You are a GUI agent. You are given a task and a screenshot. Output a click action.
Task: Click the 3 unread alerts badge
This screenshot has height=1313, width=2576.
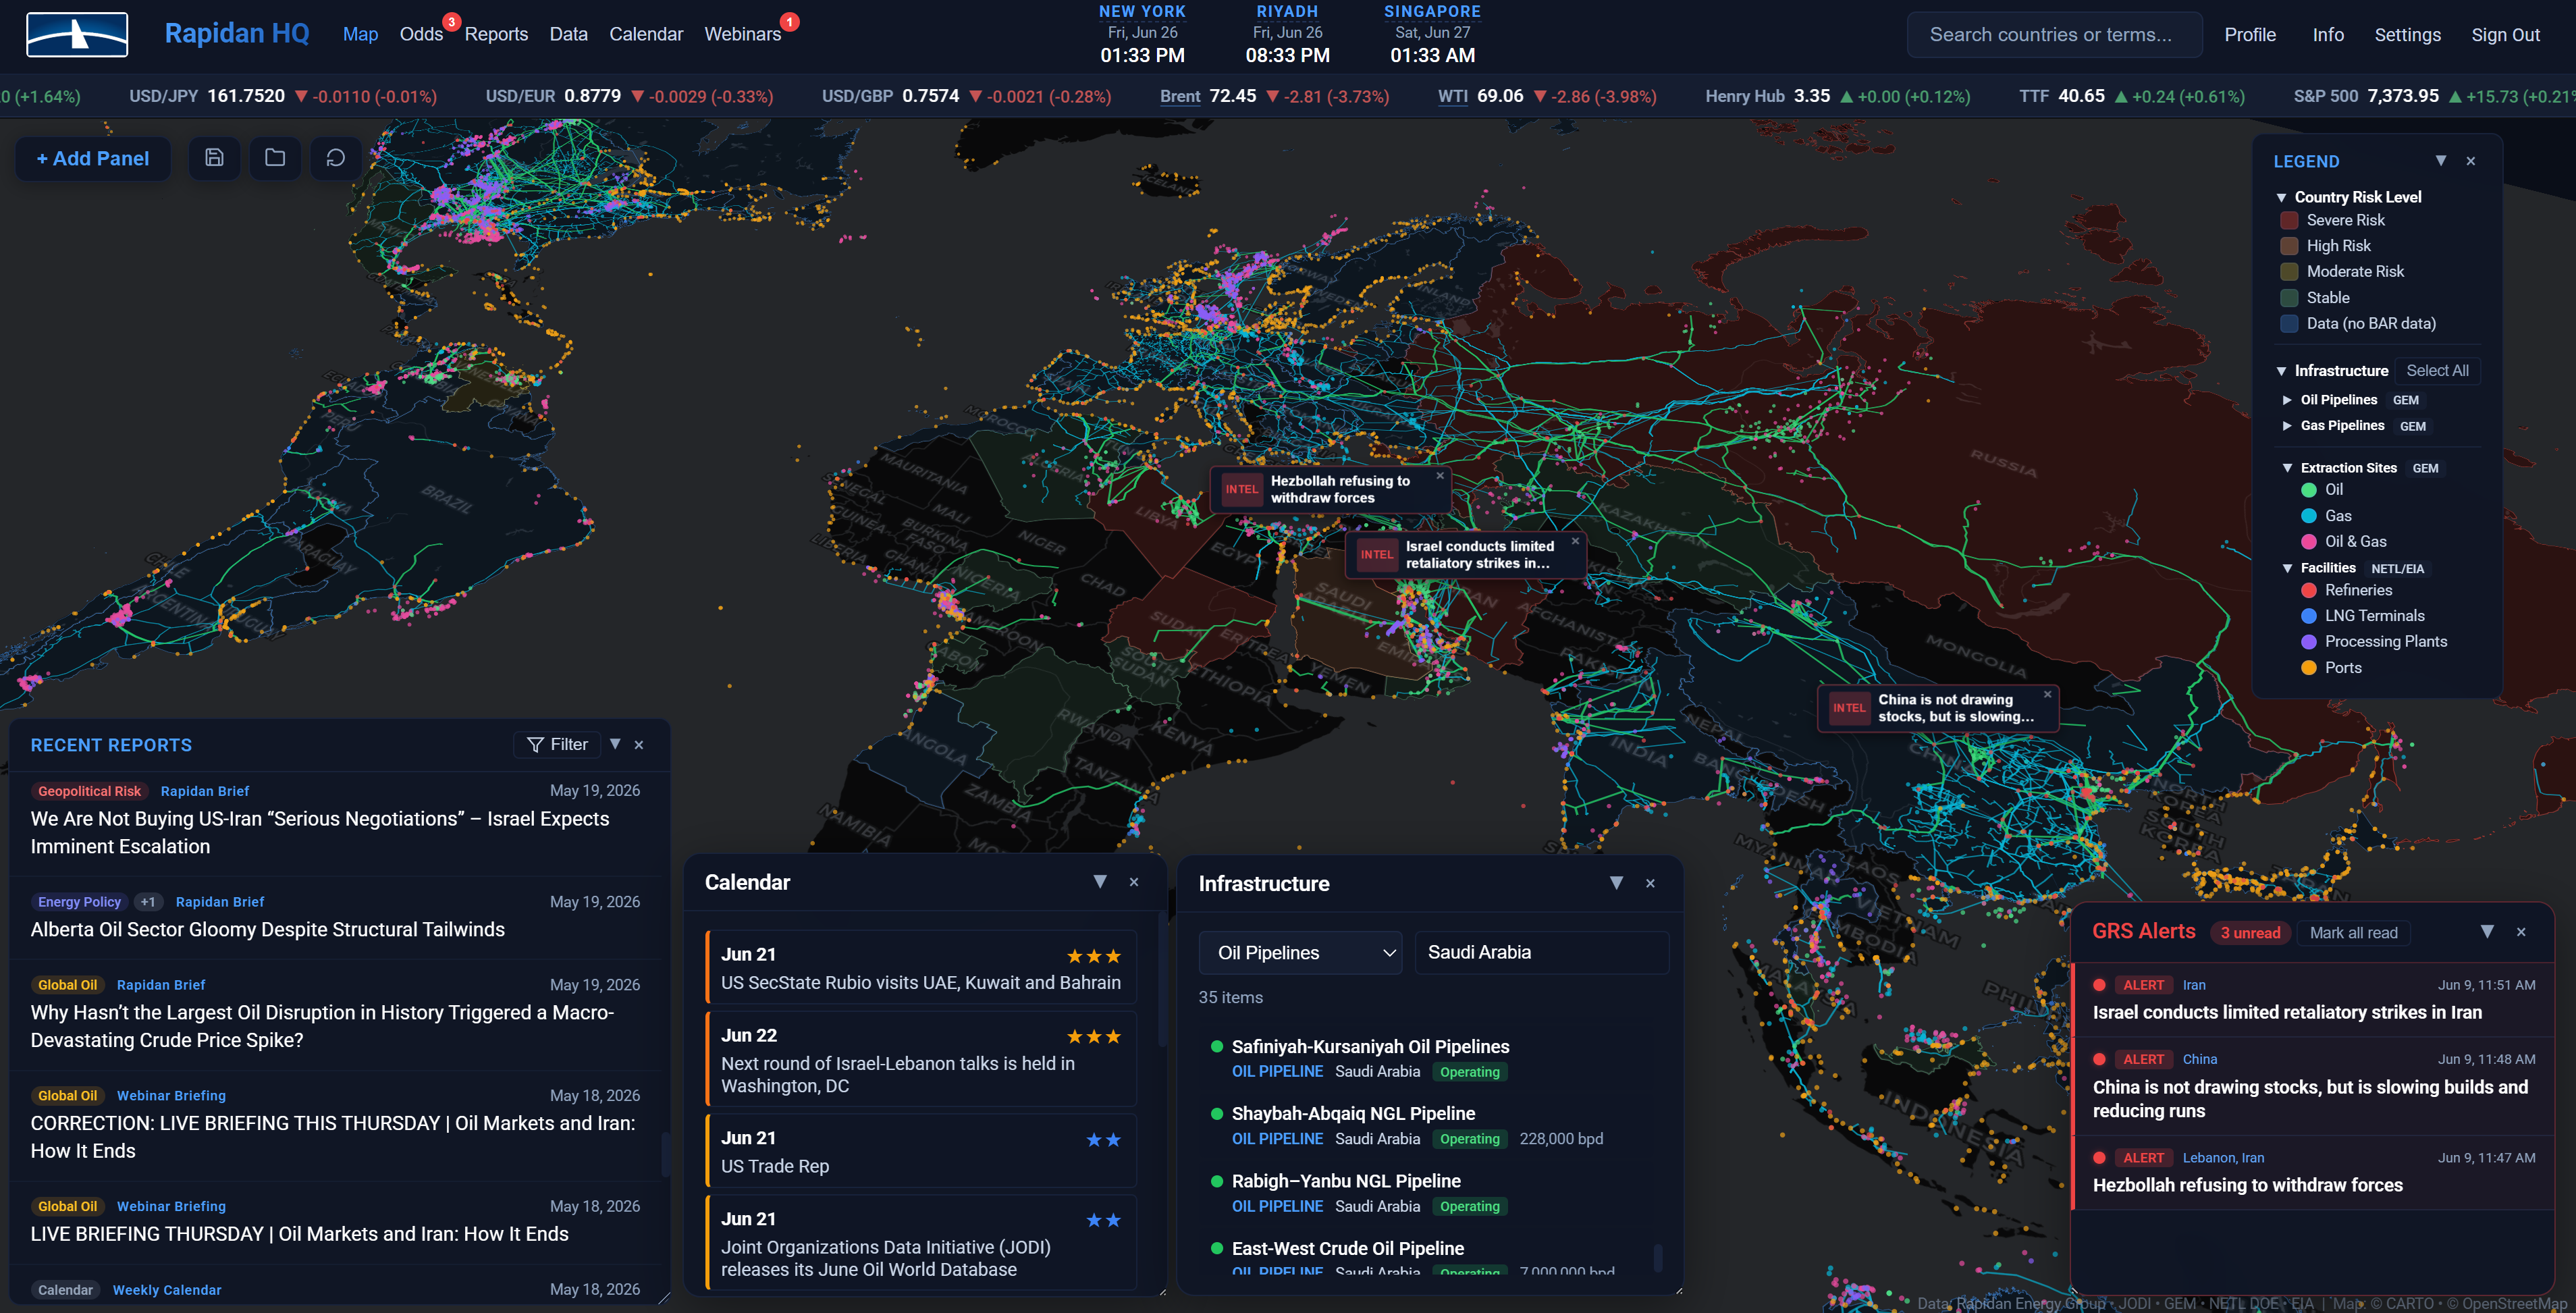tap(2250, 933)
